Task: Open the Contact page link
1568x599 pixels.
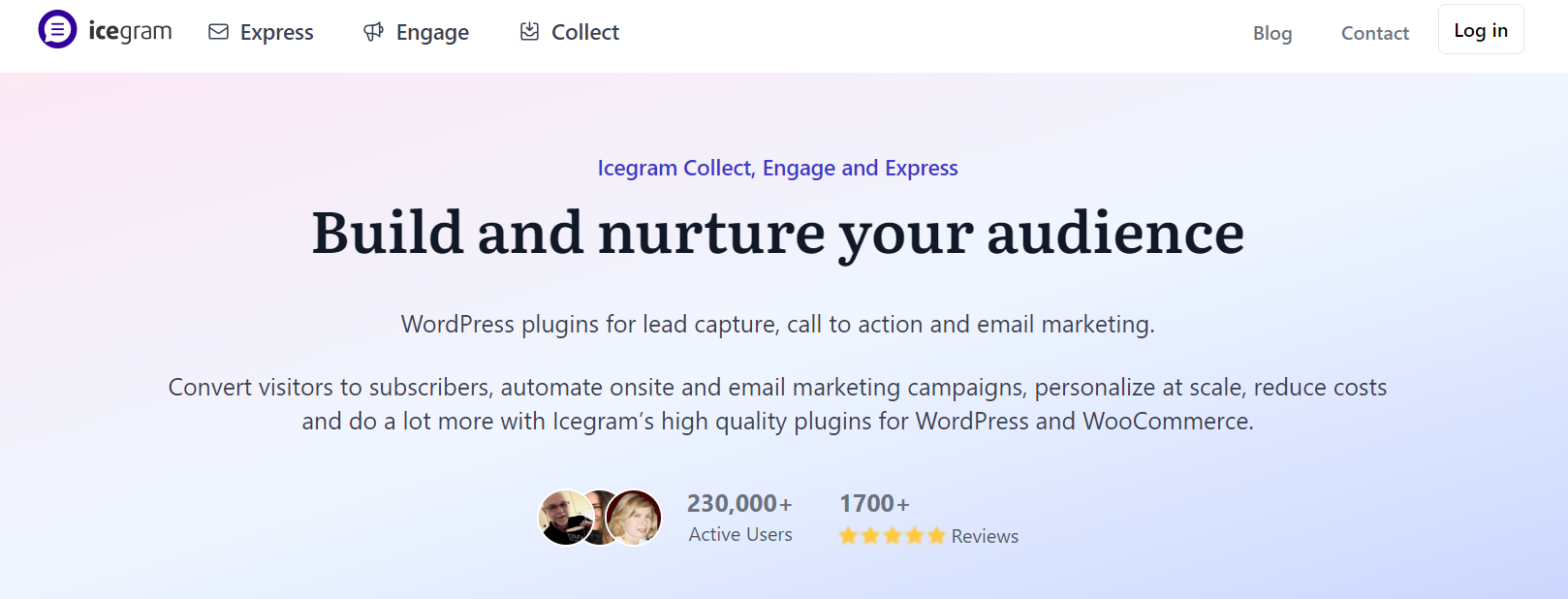Action: (1374, 33)
